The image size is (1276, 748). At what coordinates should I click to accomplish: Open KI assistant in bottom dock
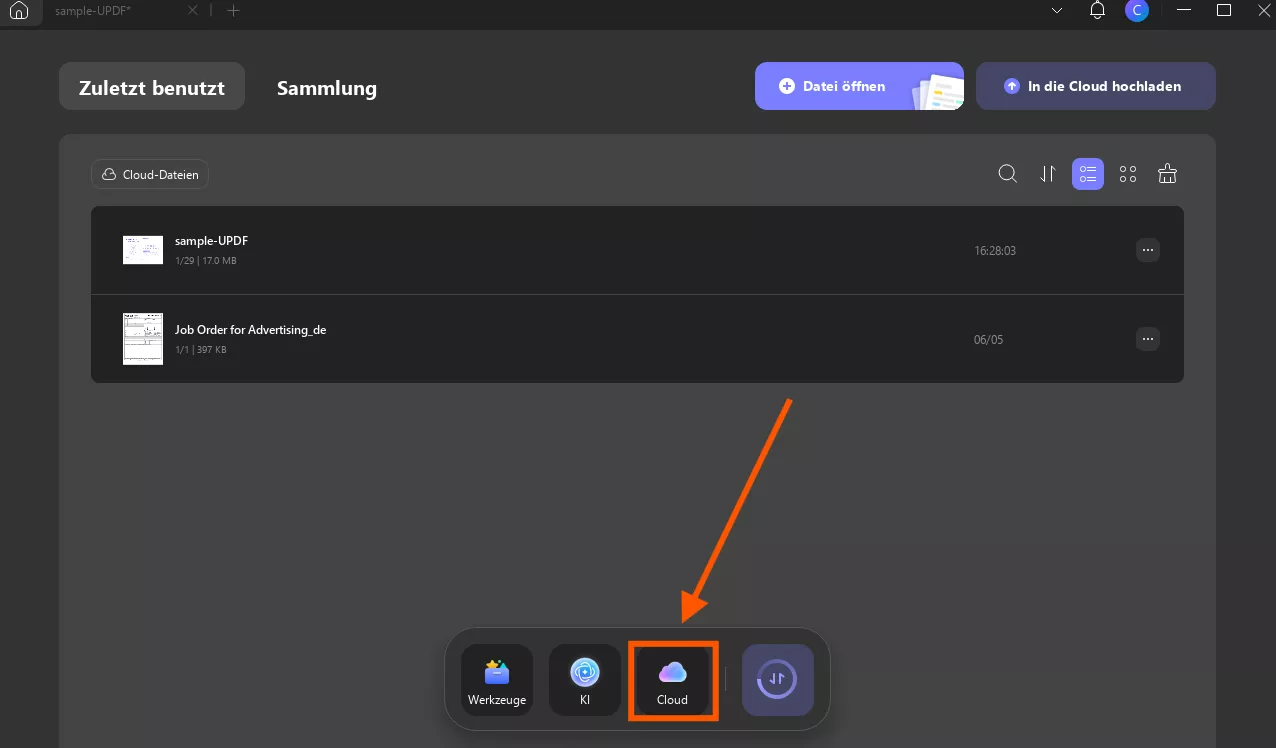click(x=585, y=680)
